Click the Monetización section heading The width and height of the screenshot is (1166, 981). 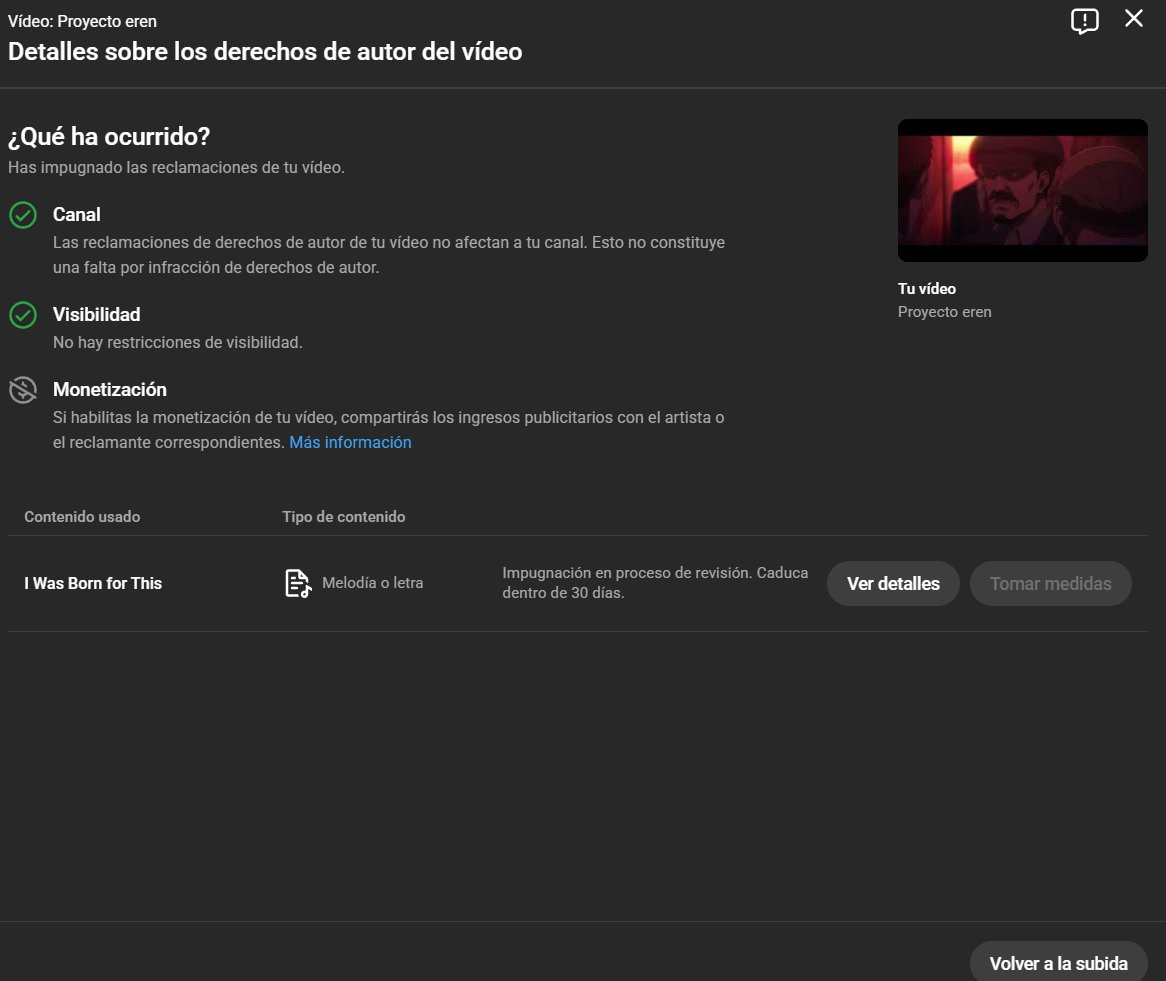tap(110, 390)
